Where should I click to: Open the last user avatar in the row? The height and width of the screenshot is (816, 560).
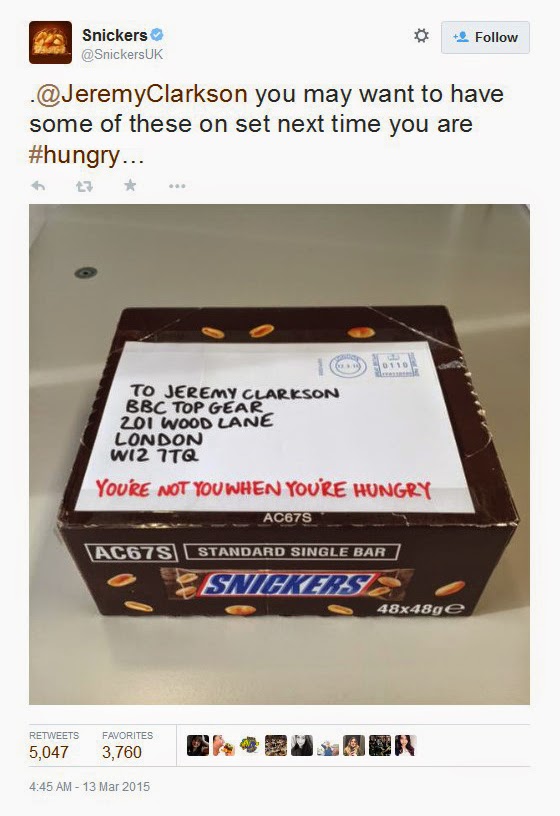tap(406, 745)
